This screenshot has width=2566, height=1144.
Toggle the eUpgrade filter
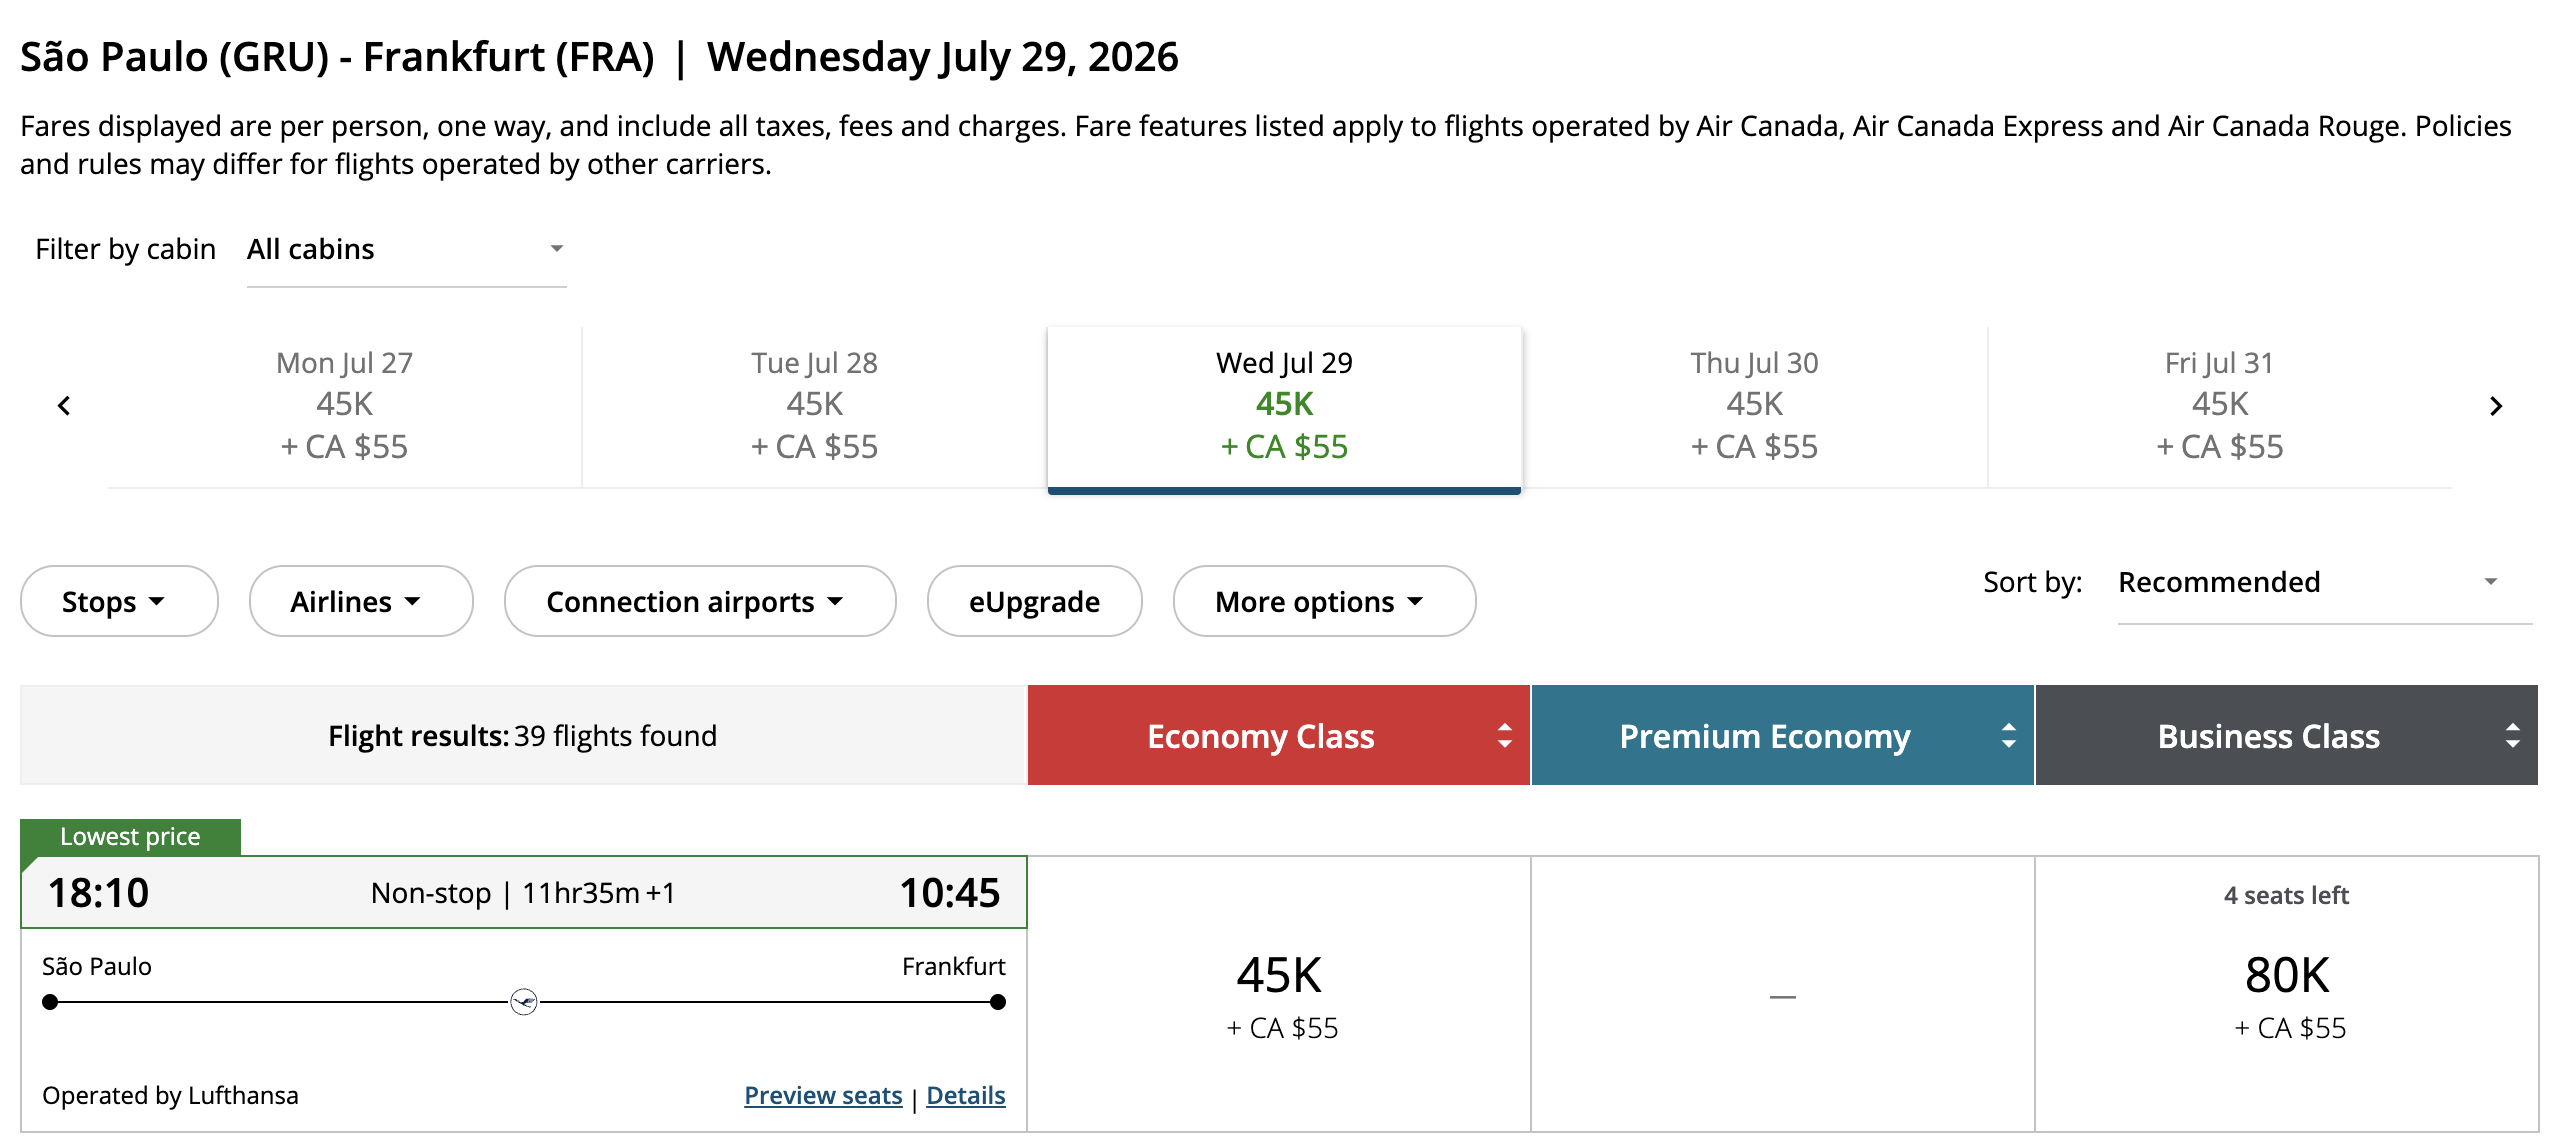[x=1034, y=602]
